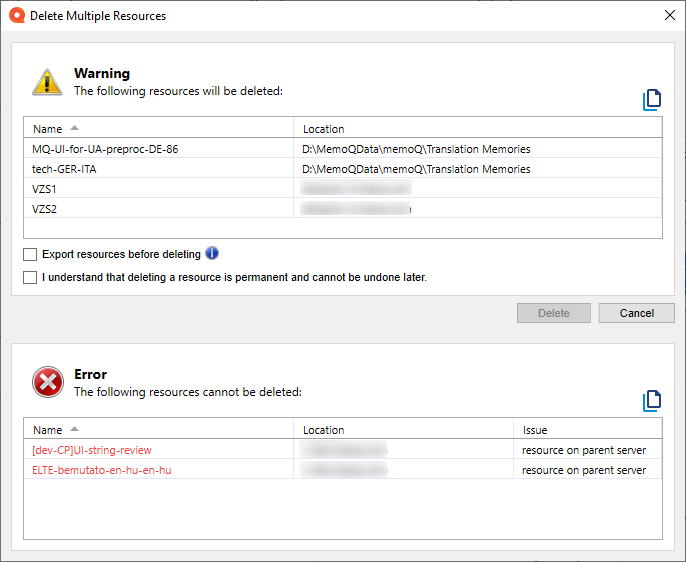Viewport: 686px width, 562px height.
Task: Click the yellow Warning triangle icon
Action: 47,82
